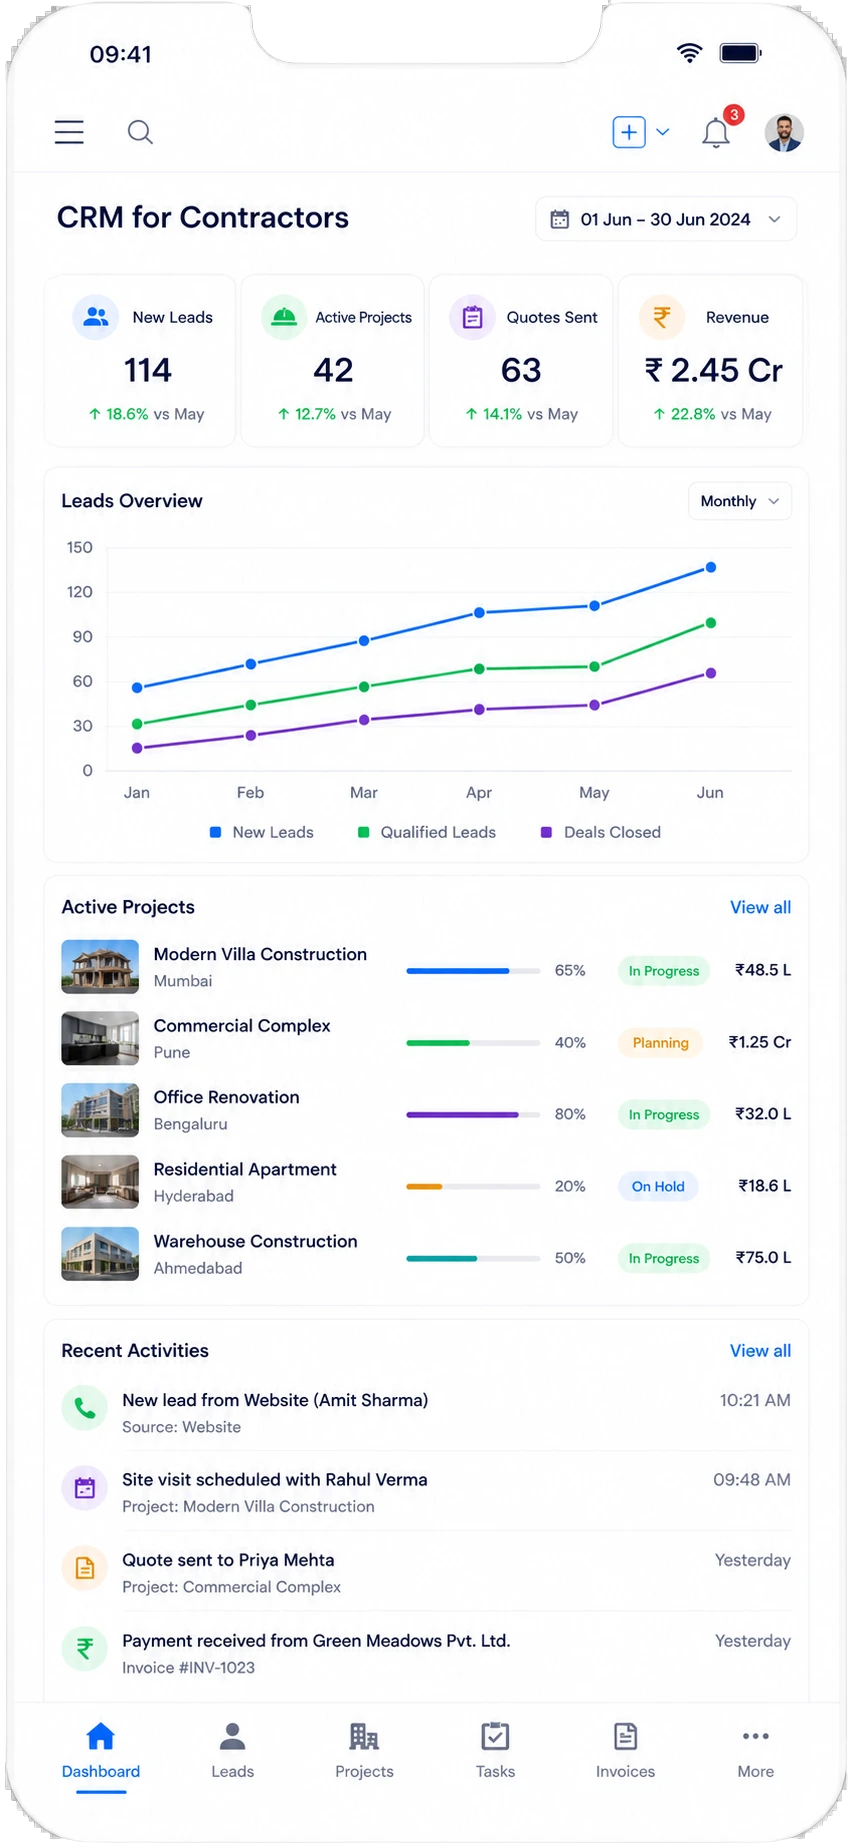Click the On Hold status badge
The height and width of the screenshot is (1844, 853).
point(658,1187)
